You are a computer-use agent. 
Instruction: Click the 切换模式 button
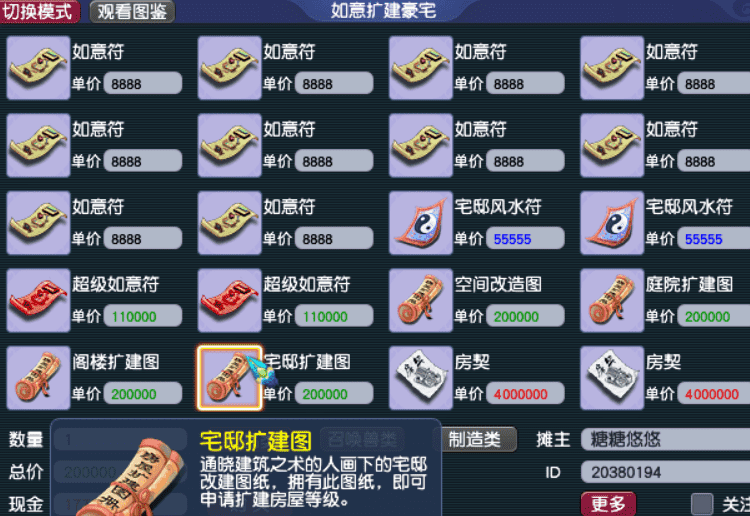coord(40,11)
